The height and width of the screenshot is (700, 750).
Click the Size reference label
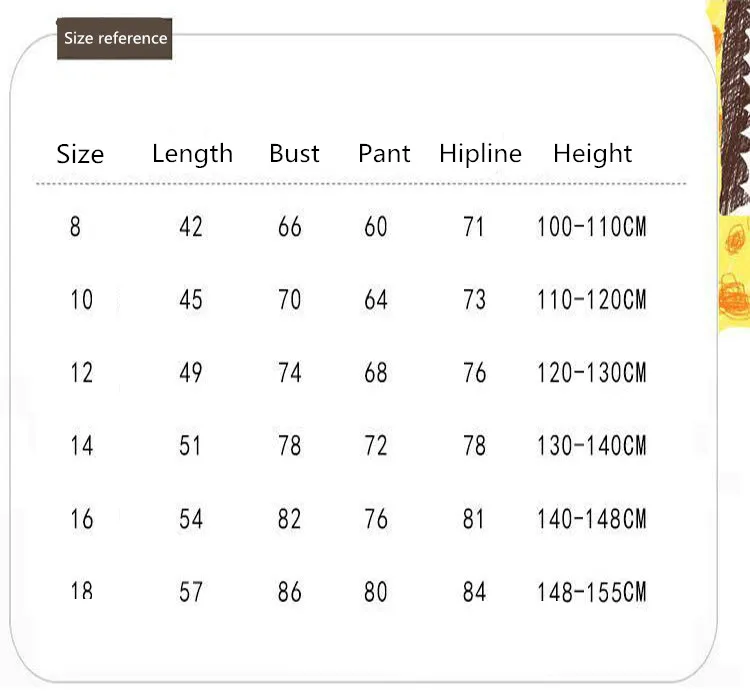coord(115,39)
